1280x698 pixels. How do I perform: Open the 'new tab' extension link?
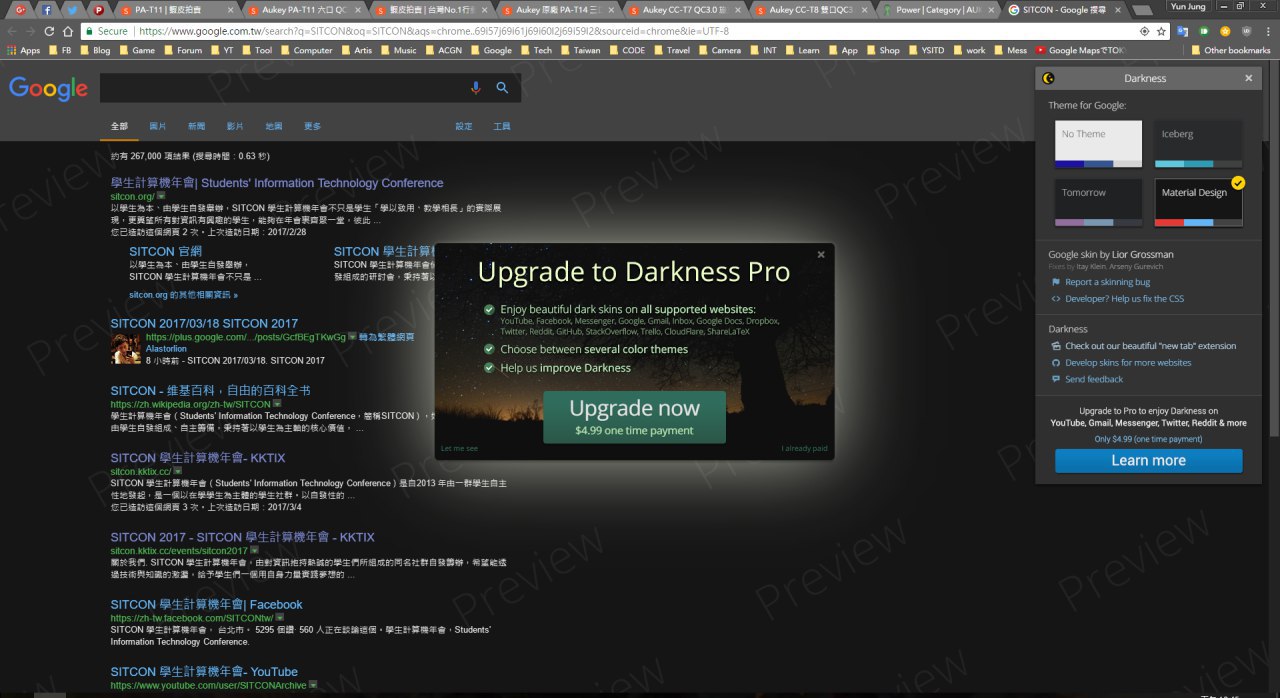pos(1150,346)
